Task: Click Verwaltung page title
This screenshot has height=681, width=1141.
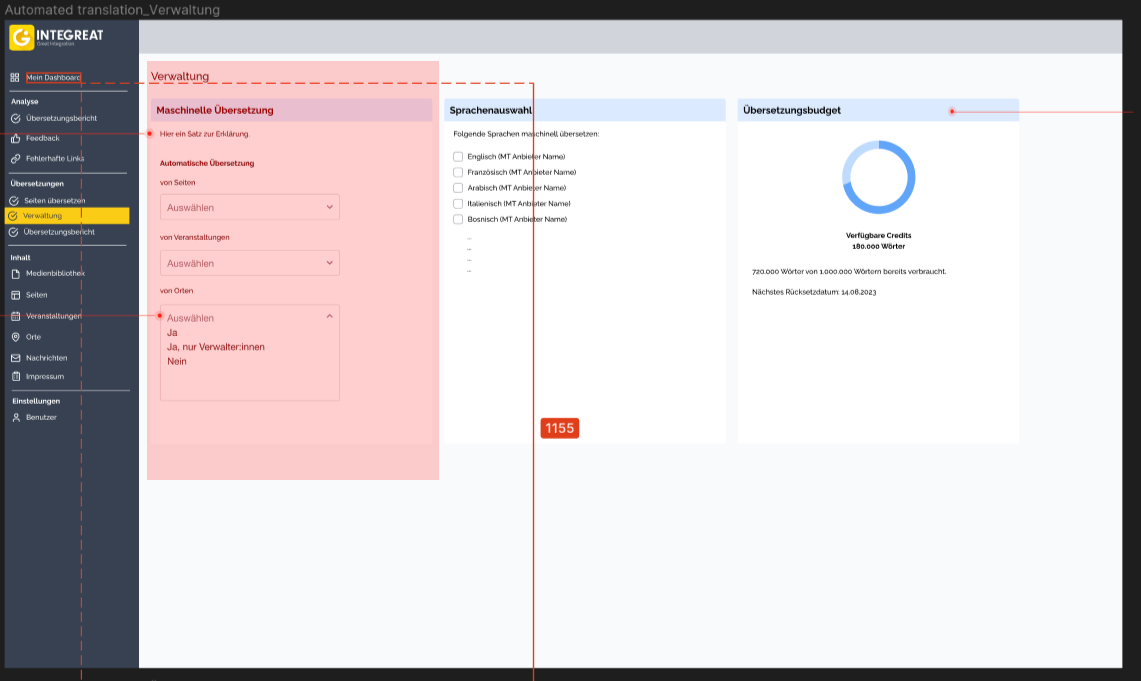Action: coord(180,76)
